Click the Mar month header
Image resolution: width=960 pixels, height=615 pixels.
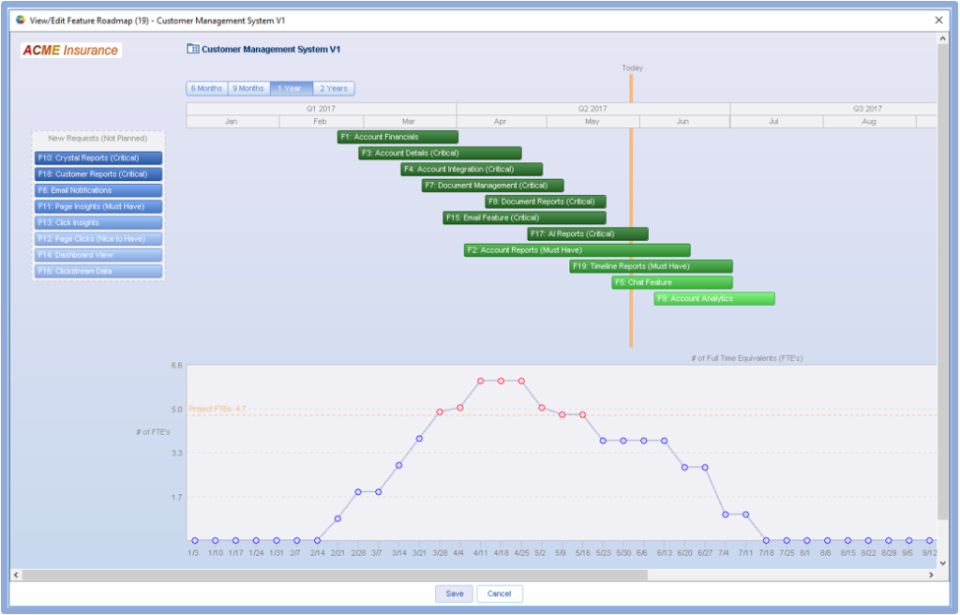pyautogui.click(x=408, y=121)
